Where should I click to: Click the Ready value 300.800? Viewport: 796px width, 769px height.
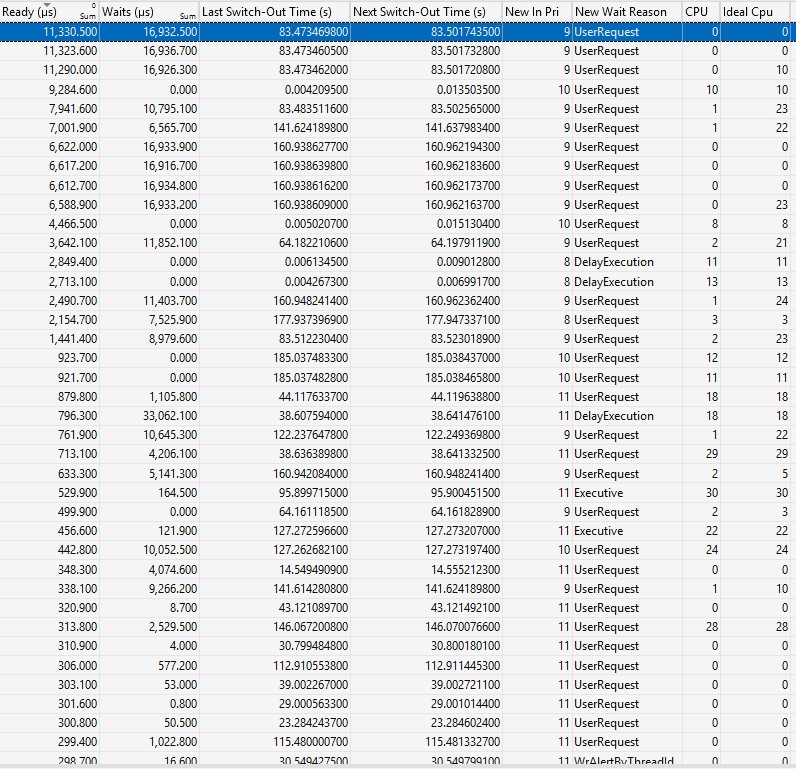click(77, 723)
